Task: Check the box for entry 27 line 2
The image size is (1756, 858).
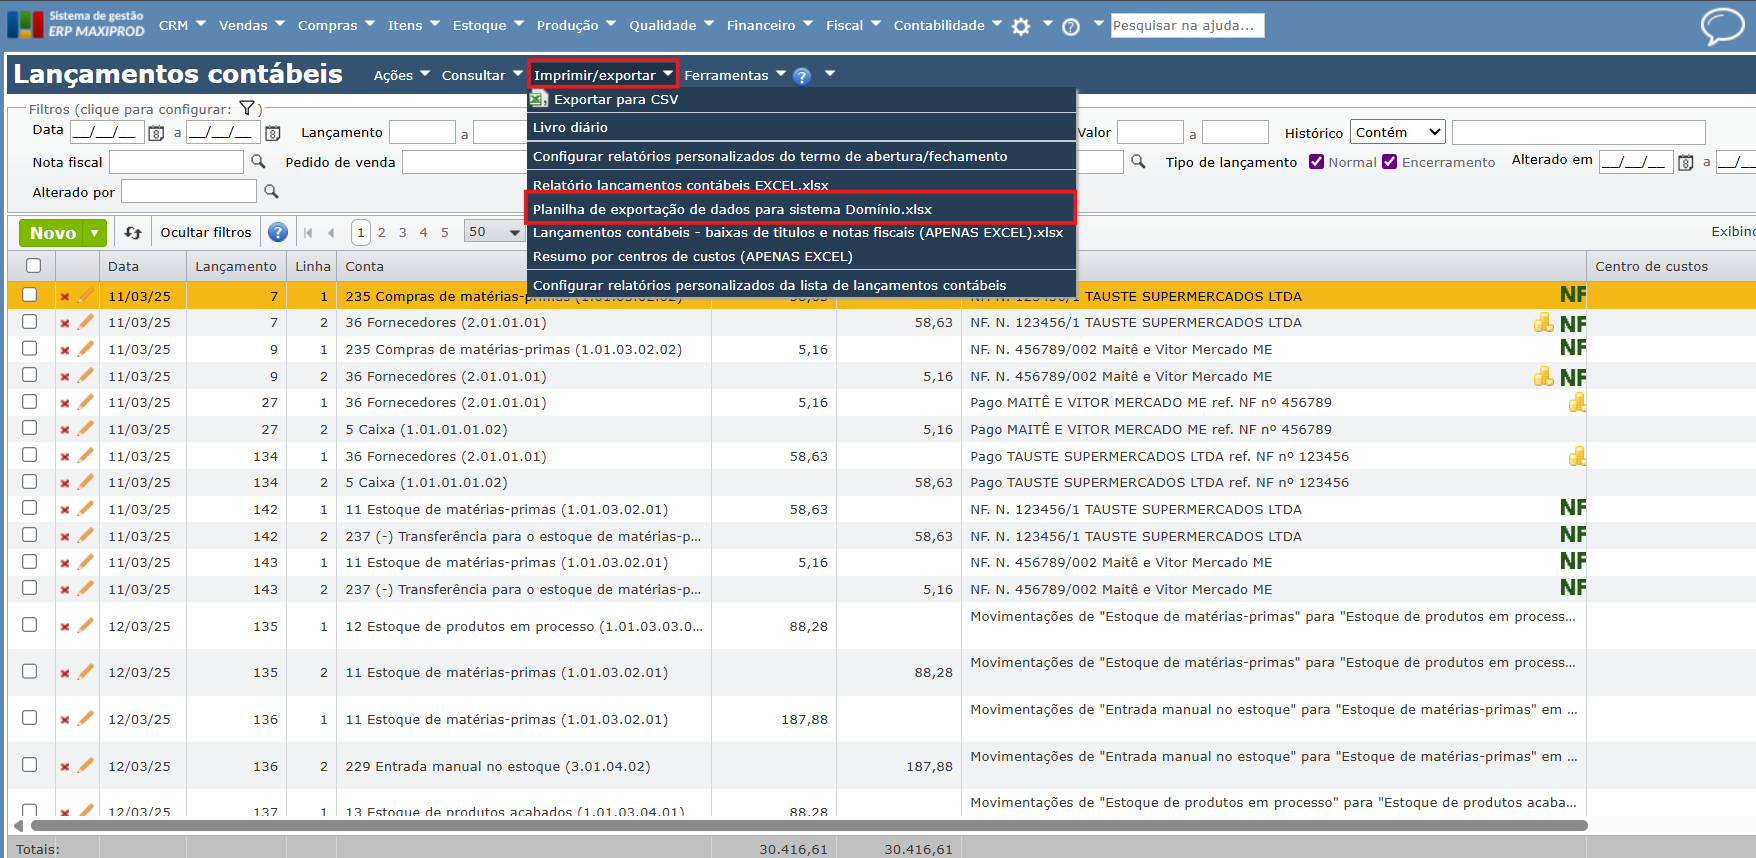Action: point(29,428)
